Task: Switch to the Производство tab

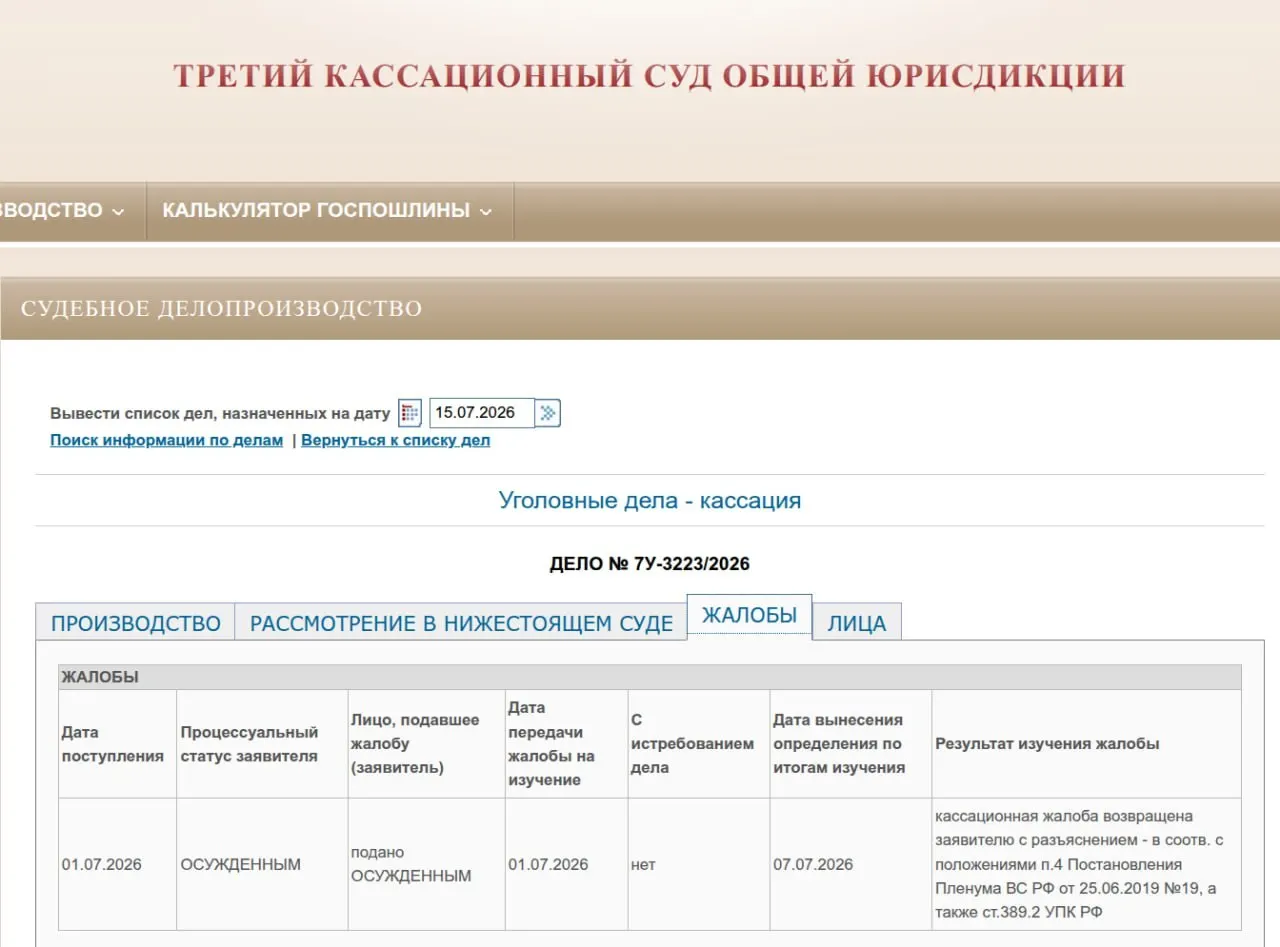Action: [135, 623]
